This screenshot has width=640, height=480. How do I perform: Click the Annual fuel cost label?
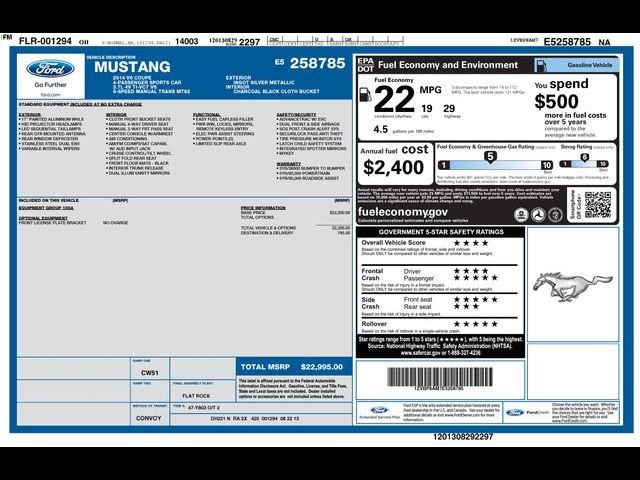394,150
